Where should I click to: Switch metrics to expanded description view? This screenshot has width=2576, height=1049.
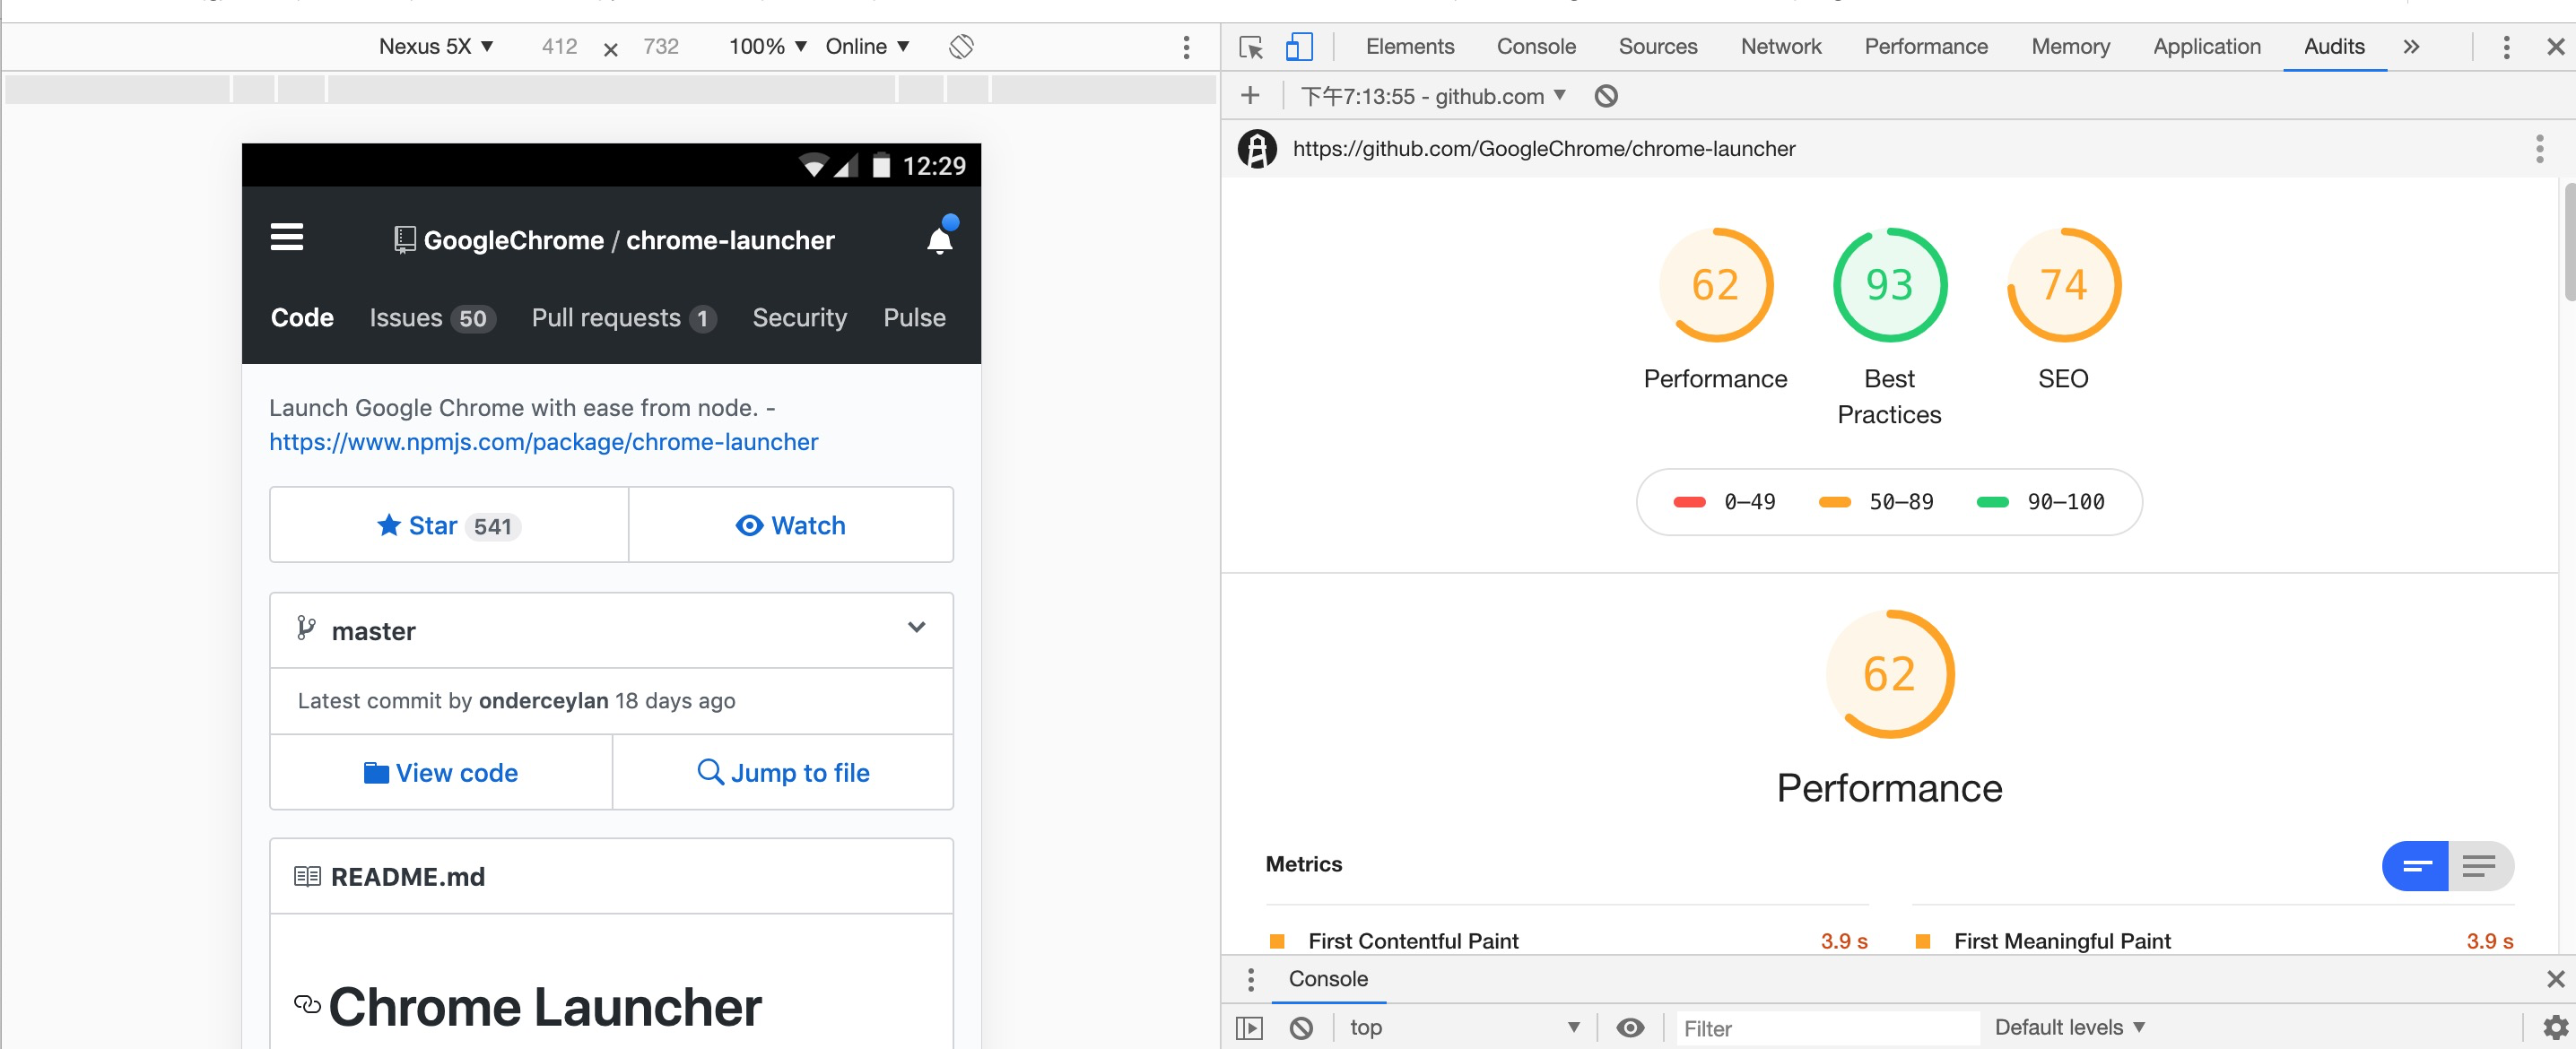pos(2480,865)
